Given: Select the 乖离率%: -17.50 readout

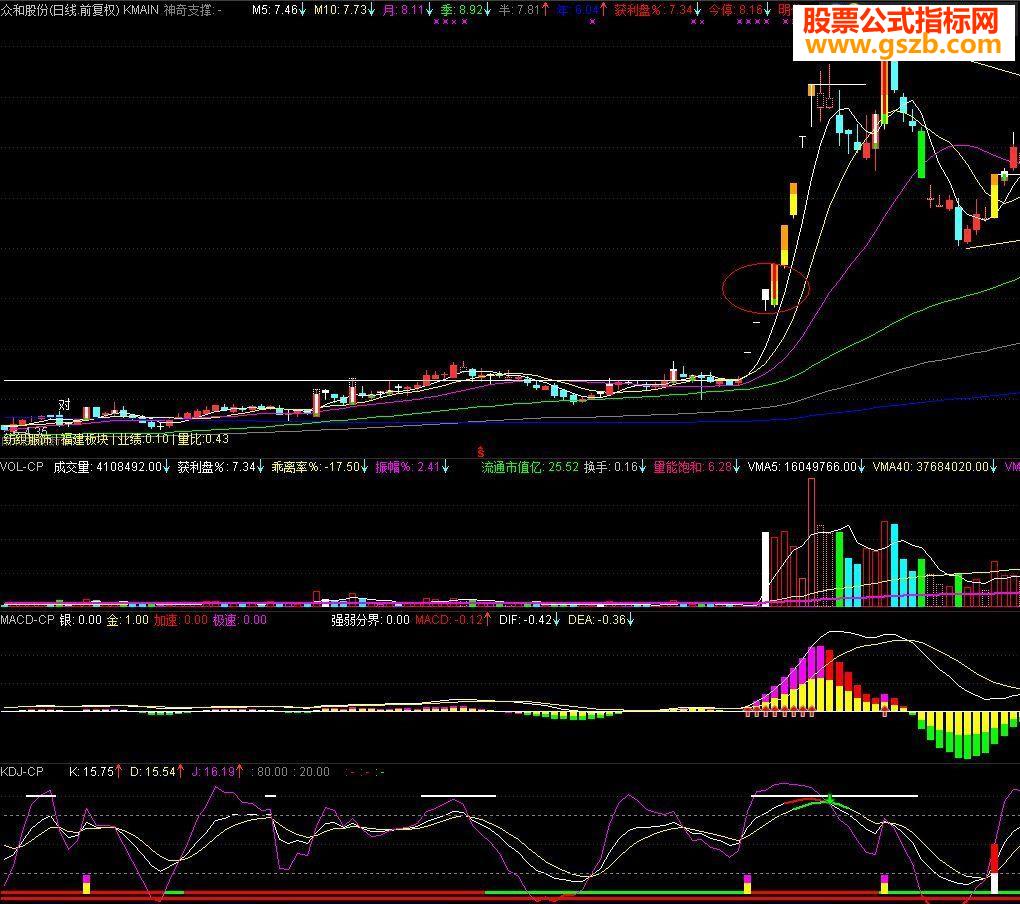Looking at the screenshot, I should [319, 467].
